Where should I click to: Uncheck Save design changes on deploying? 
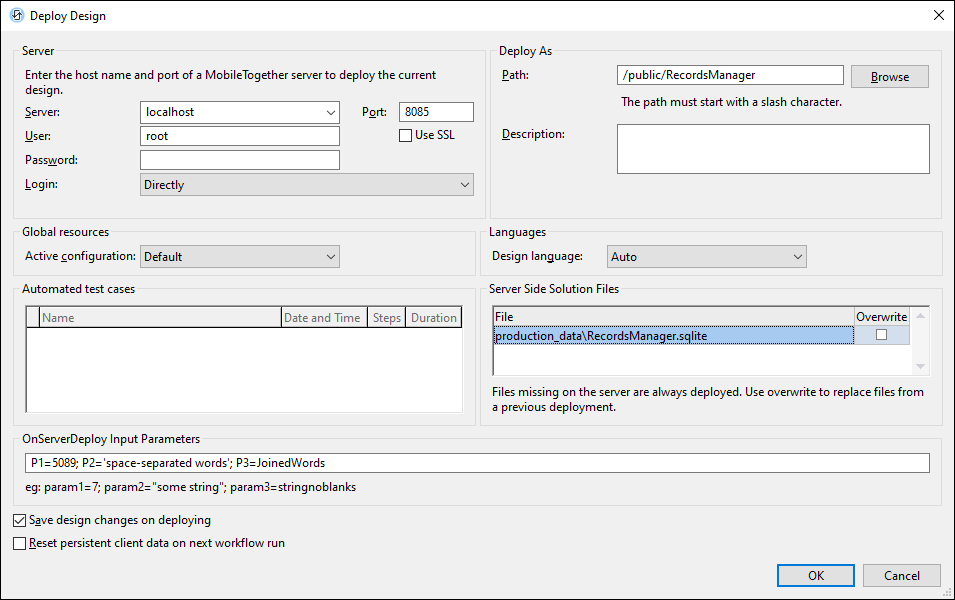[20, 520]
